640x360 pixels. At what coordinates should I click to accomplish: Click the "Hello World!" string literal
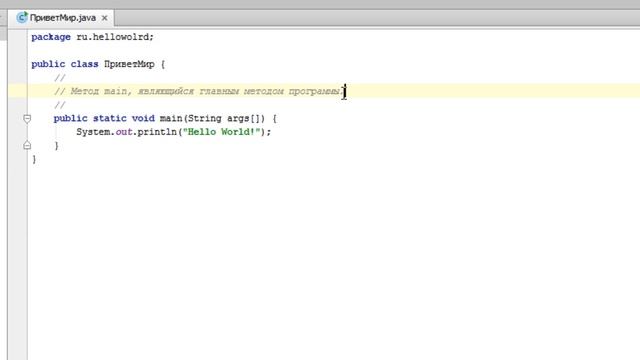222,132
